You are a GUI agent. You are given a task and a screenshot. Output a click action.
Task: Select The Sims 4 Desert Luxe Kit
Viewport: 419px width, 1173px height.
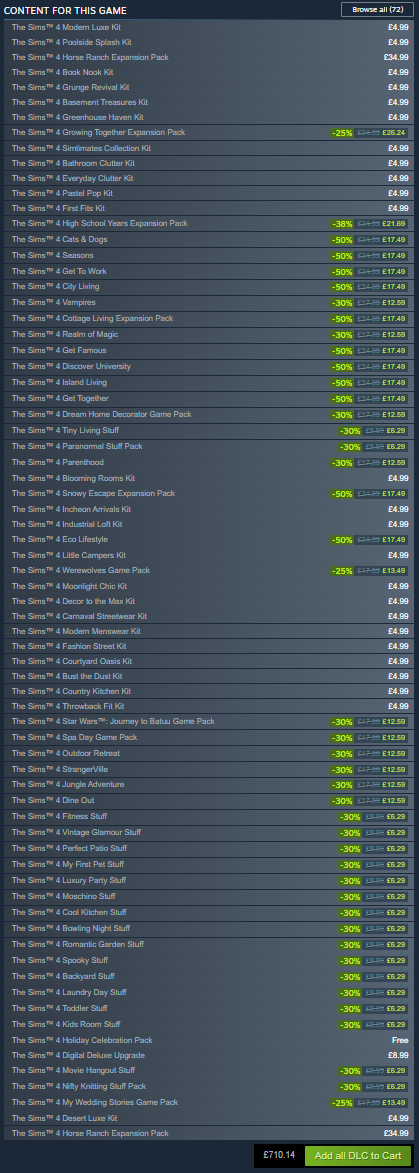[210, 1118]
